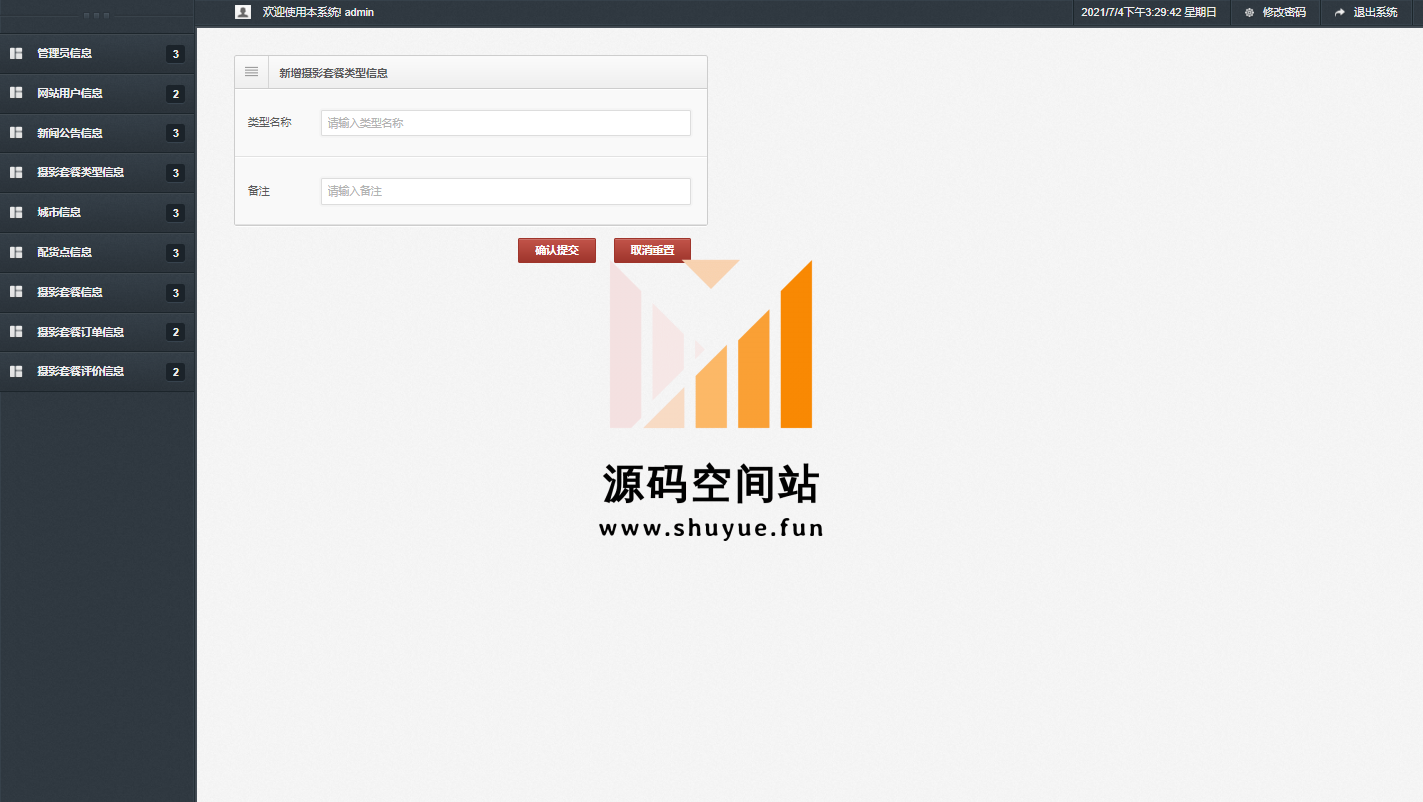
Task: Open the 管理员信息 menu
Action: point(97,53)
